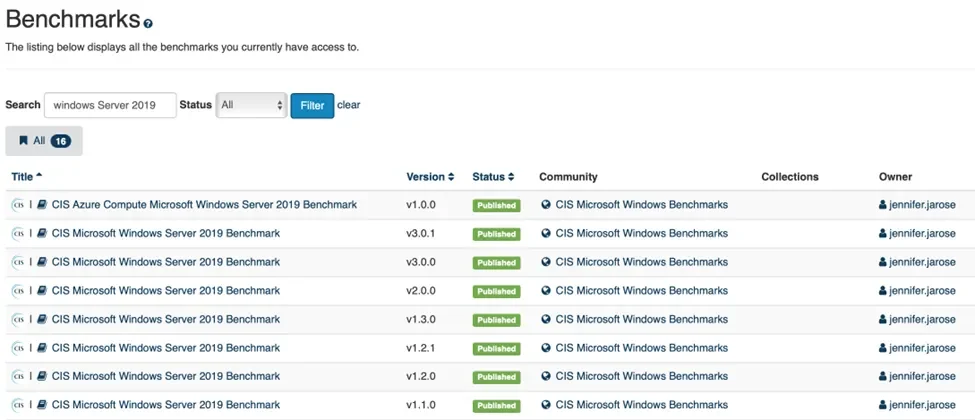Screen dimensions: 975x420
Task: Open CIS Microsoft Windows Benchmarks community in v2.0.0 row
Action: tap(641, 291)
